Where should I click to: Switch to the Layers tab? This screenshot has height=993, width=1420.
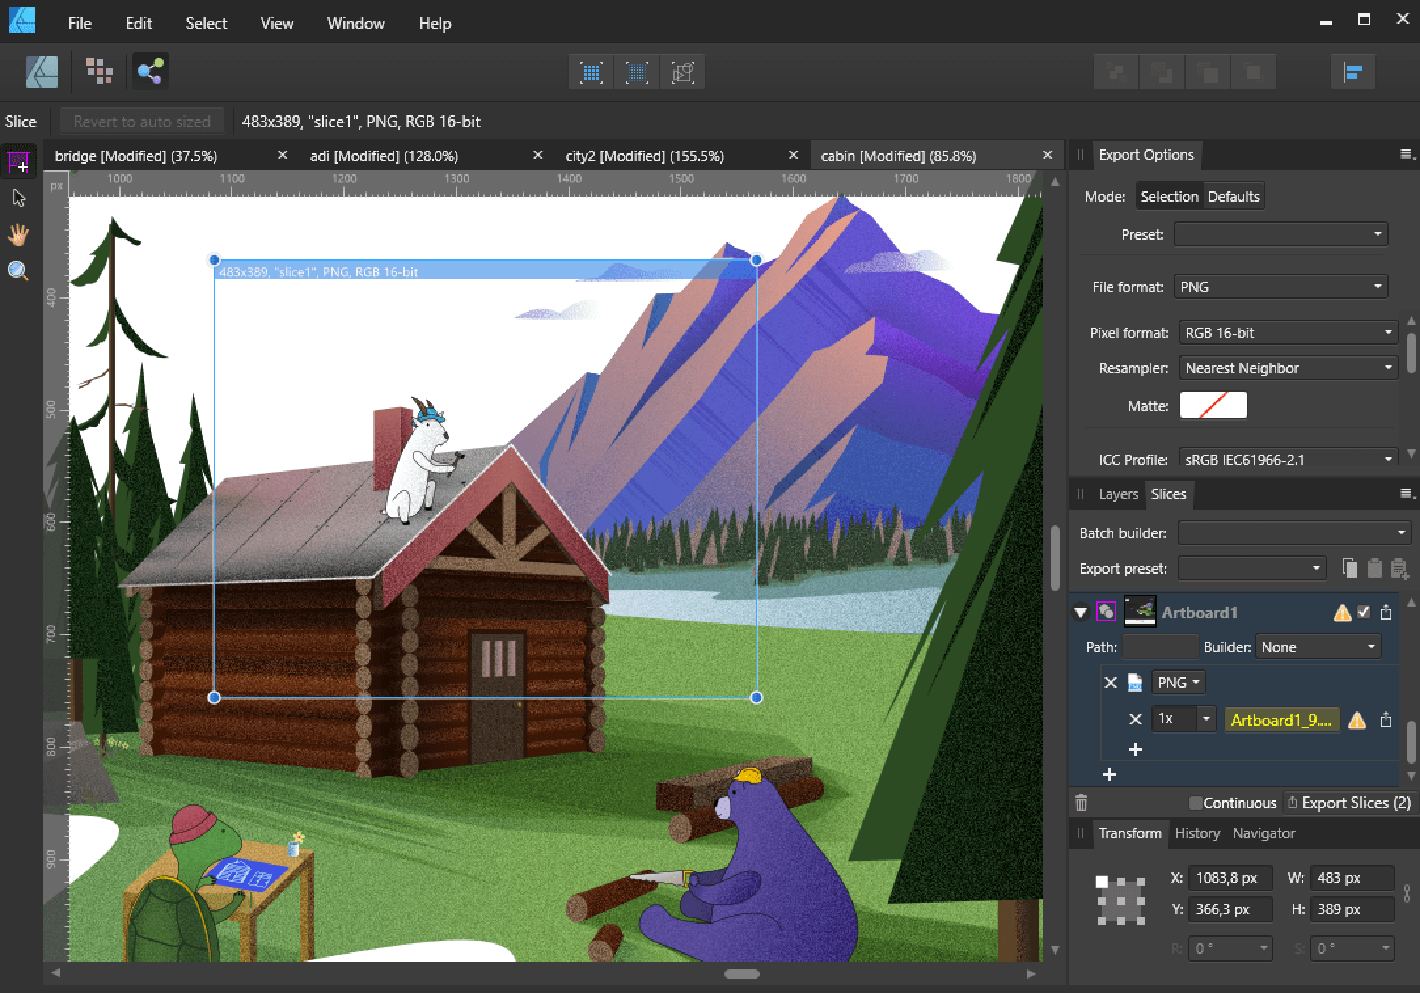(x=1118, y=494)
